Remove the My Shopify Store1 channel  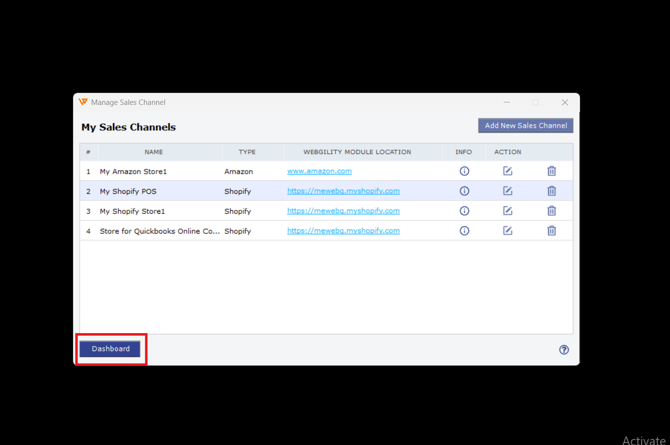pyautogui.click(x=551, y=211)
